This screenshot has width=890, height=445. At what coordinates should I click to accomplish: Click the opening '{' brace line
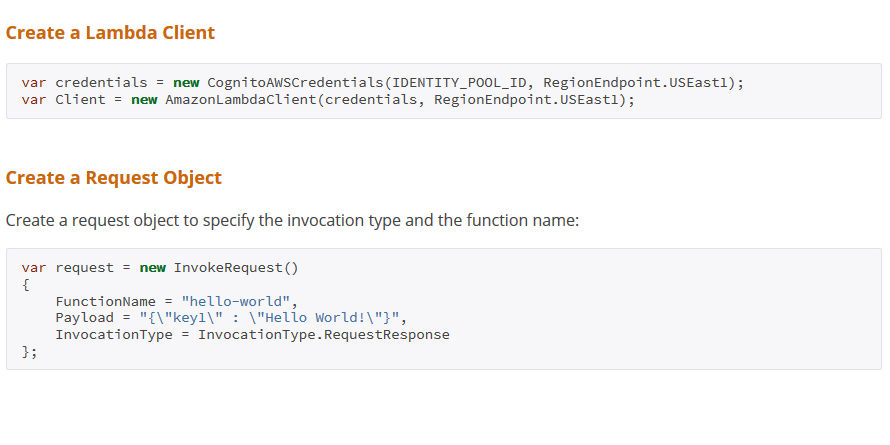[26, 285]
